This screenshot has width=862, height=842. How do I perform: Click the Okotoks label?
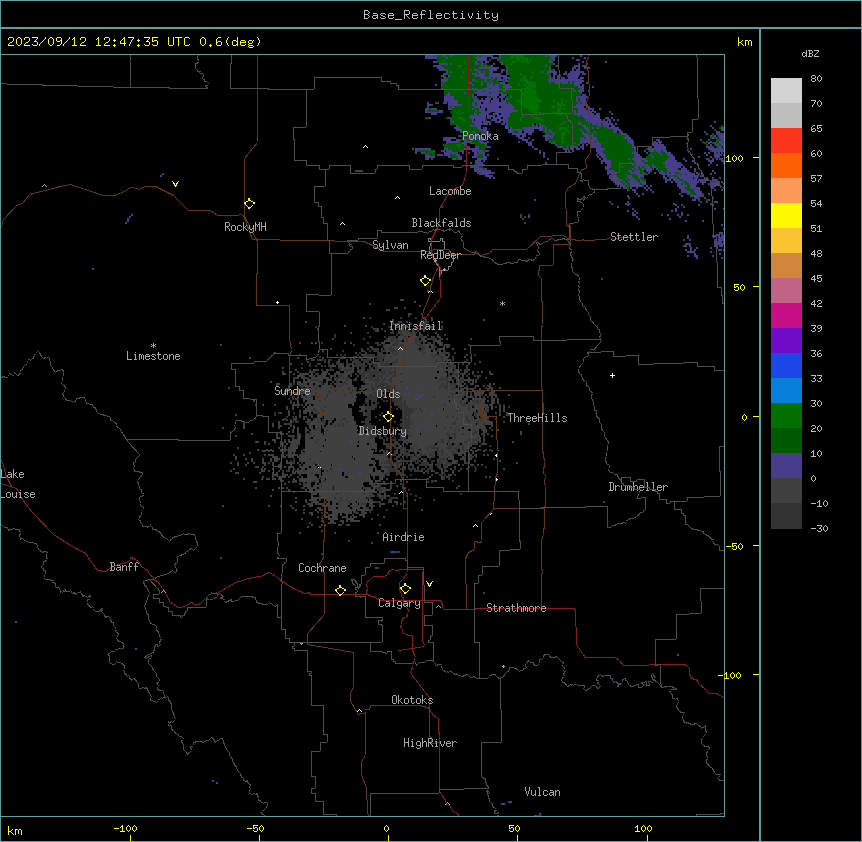click(412, 700)
